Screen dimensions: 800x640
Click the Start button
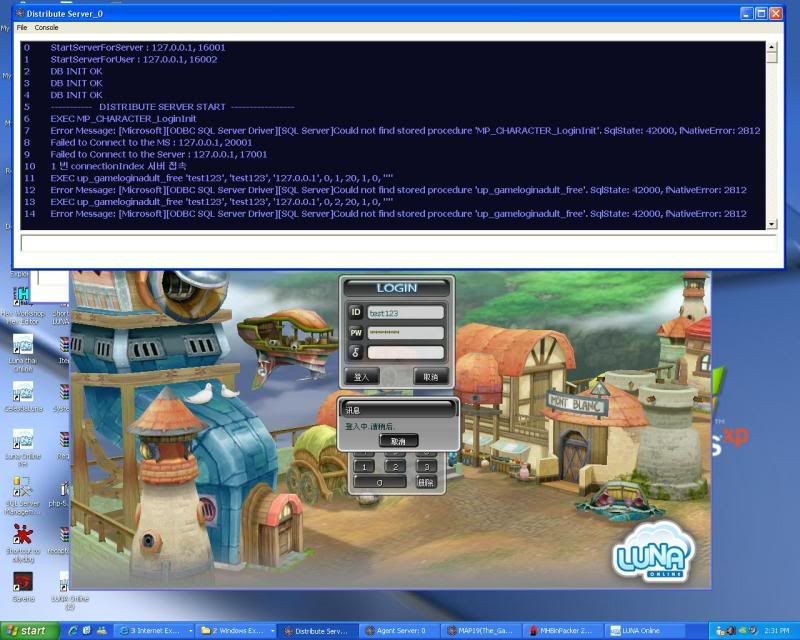[28, 630]
